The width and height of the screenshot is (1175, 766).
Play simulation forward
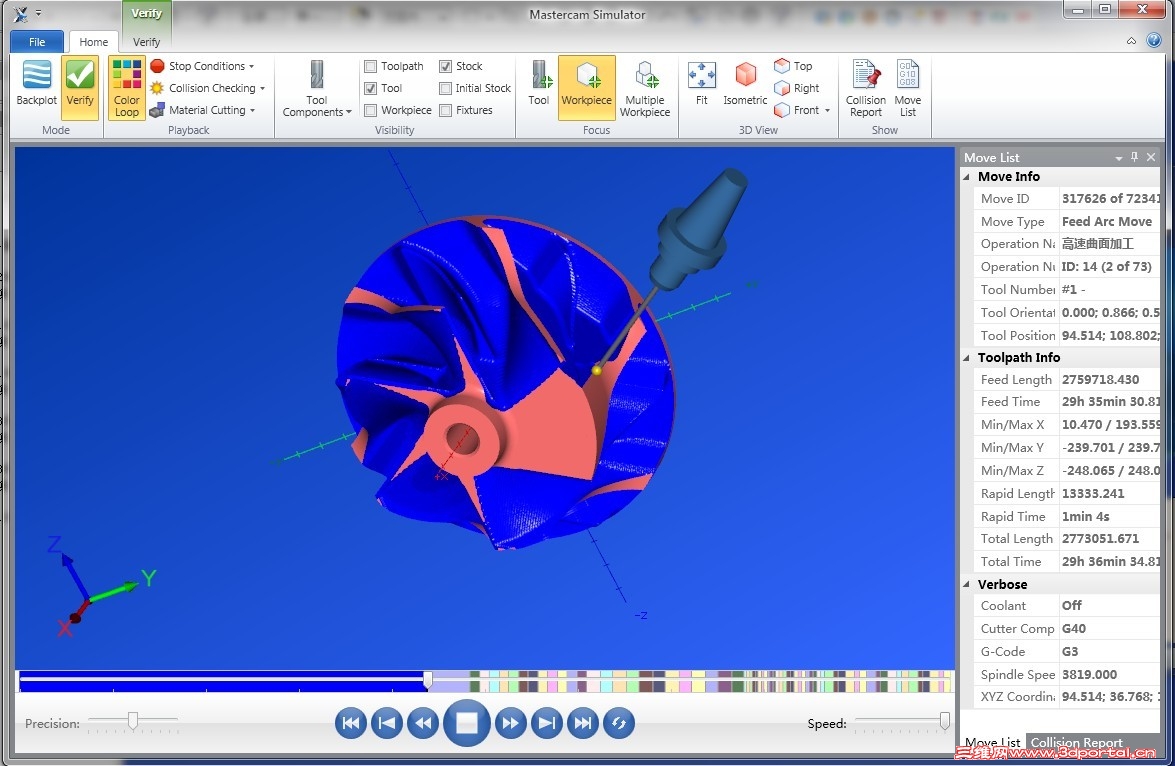point(510,723)
